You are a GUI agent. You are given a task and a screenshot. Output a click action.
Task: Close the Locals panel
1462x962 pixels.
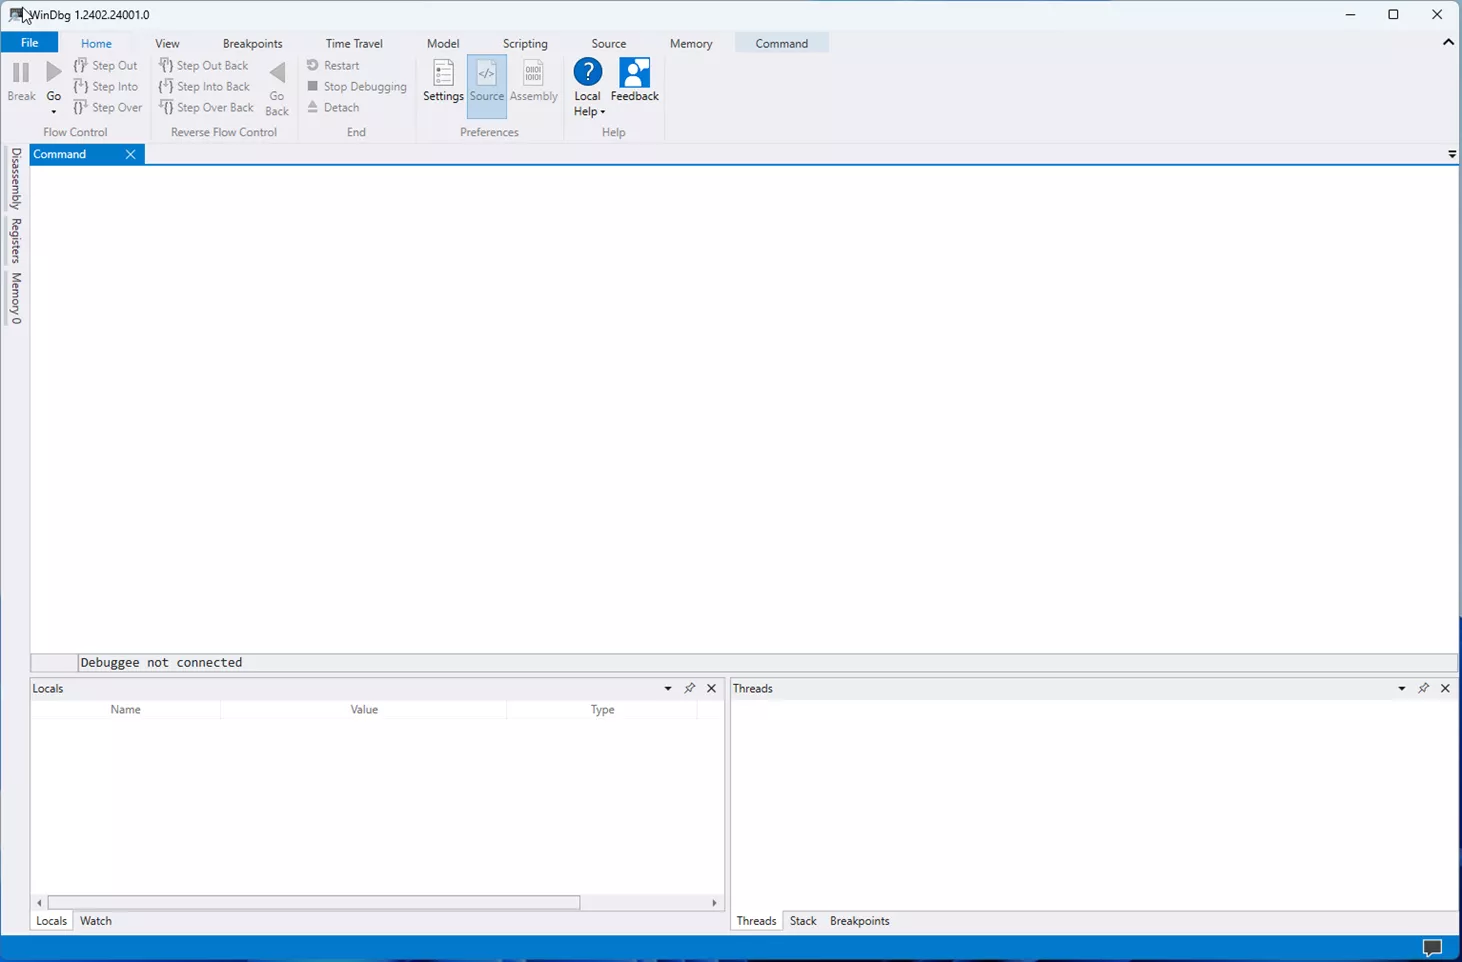coord(712,688)
